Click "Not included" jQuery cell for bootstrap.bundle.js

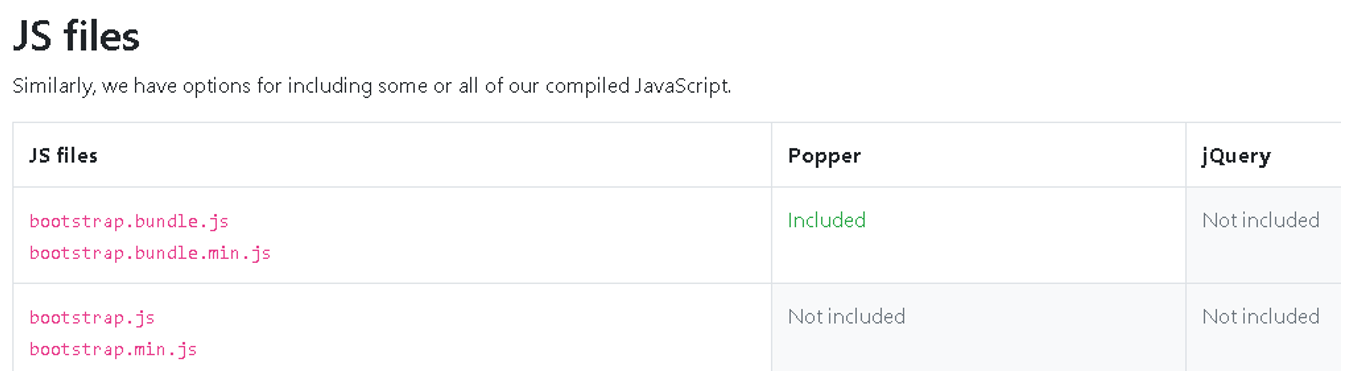[1260, 220]
